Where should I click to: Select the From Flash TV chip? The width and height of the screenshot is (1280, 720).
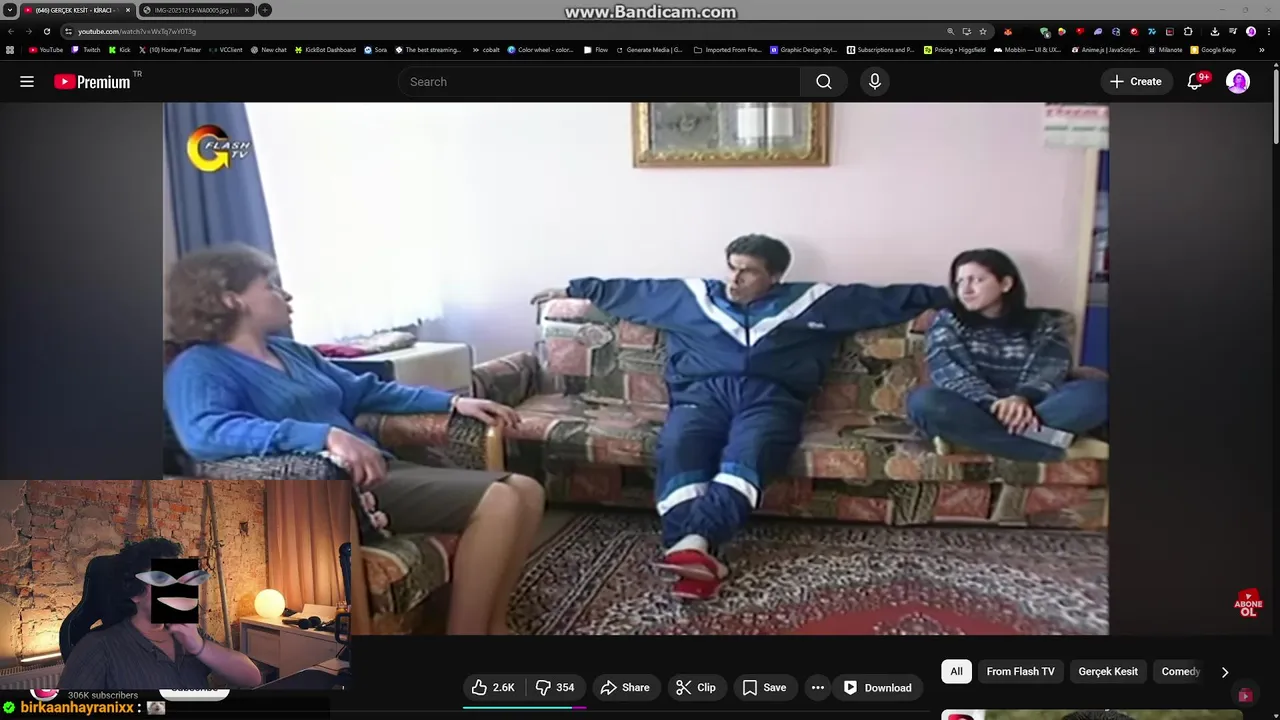click(1020, 672)
